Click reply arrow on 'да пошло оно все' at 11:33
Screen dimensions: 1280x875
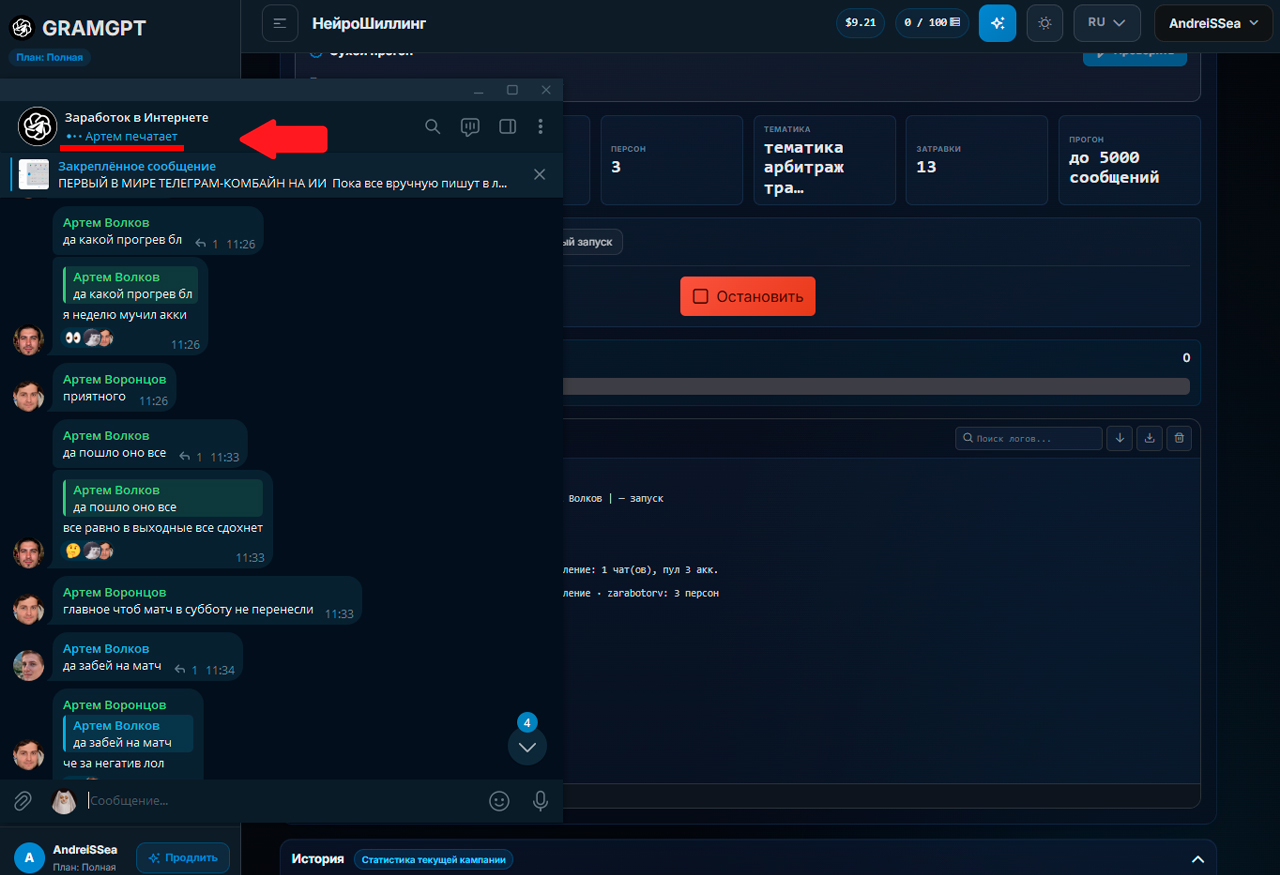tap(185, 457)
